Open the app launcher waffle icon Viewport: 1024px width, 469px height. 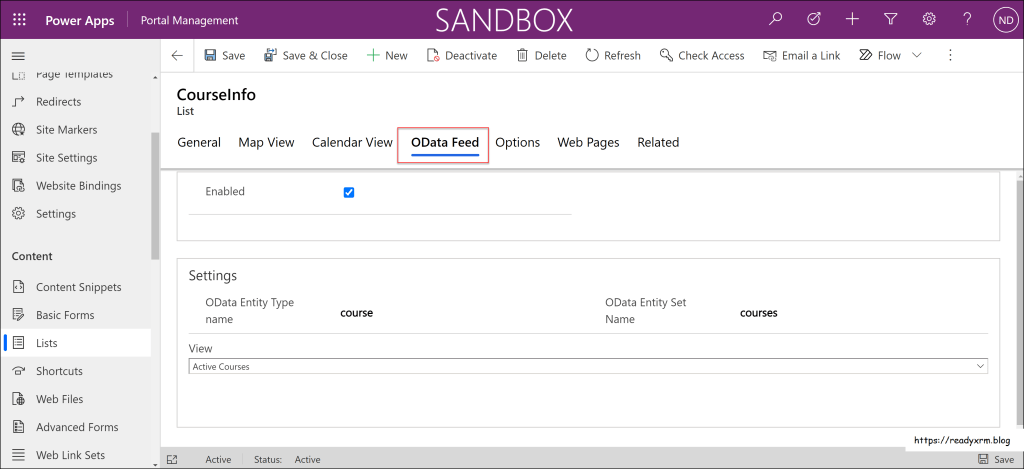(x=20, y=20)
